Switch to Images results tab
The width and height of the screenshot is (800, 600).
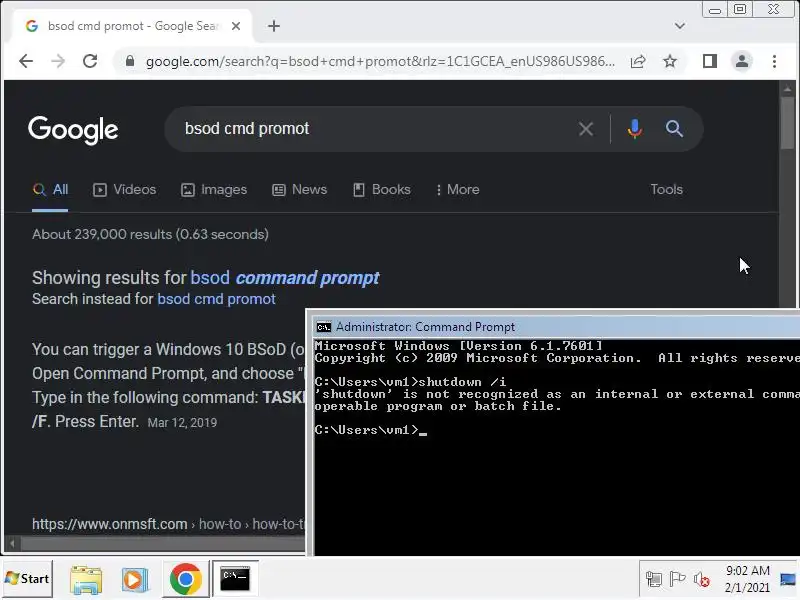[x=214, y=190]
